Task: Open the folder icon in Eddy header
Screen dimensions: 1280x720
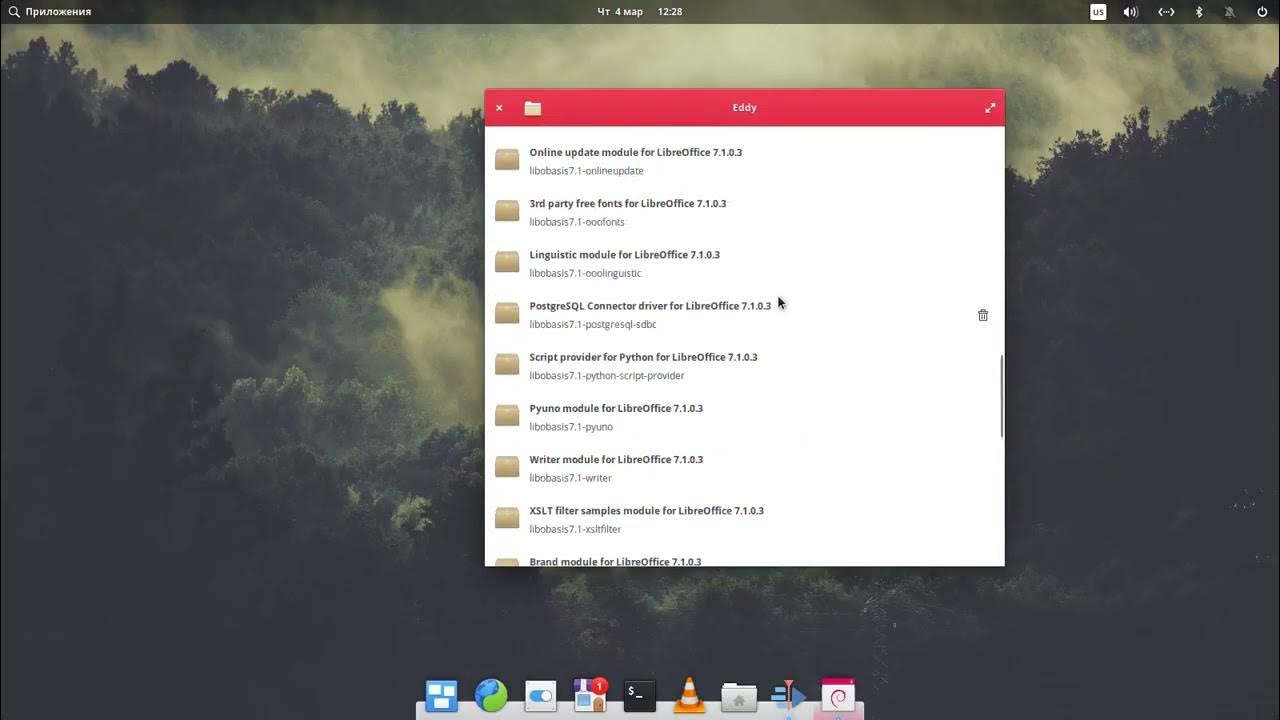Action: [x=532, y=108]
